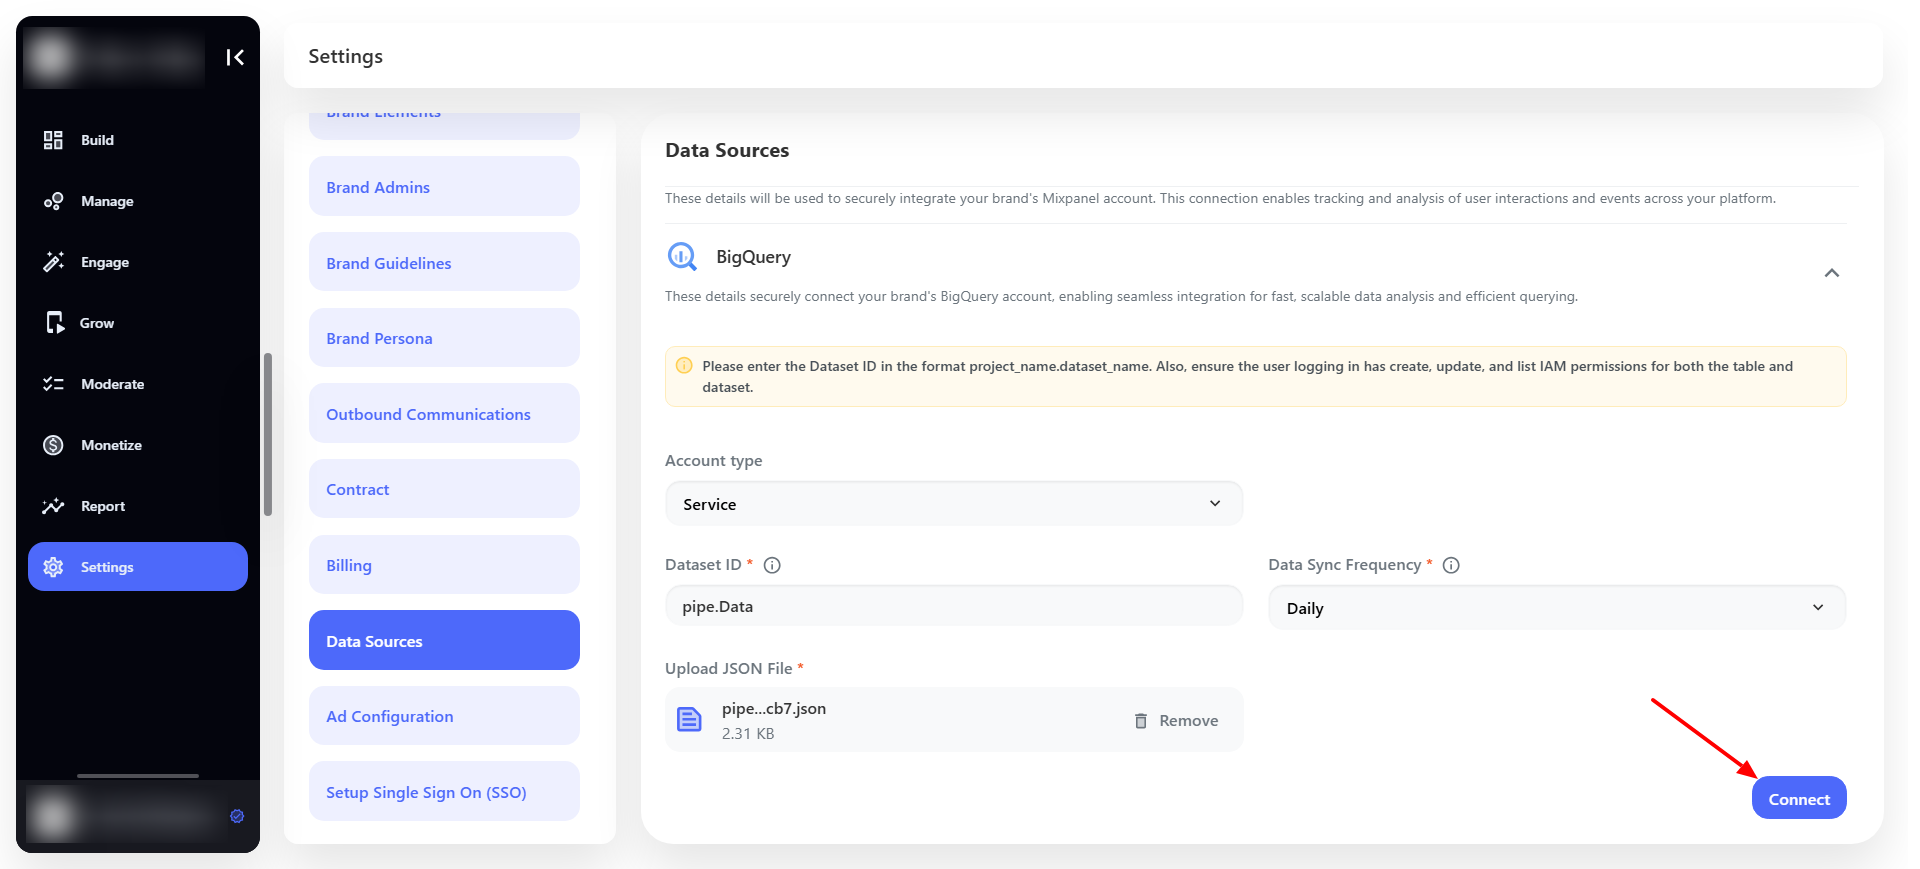Collapse the BigQuery section chevron
1920x869 pixels.
point(1831,273)
